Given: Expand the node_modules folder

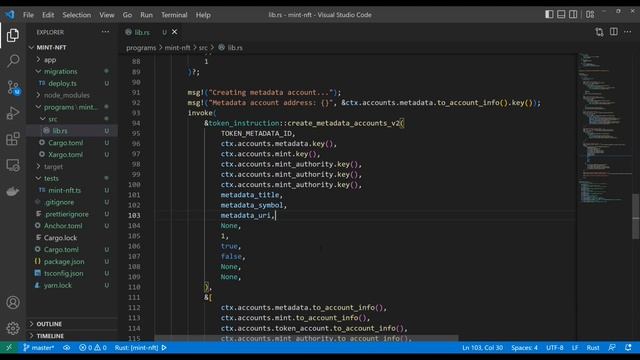Looking at the screenshot, I should [x=67, y=95].
